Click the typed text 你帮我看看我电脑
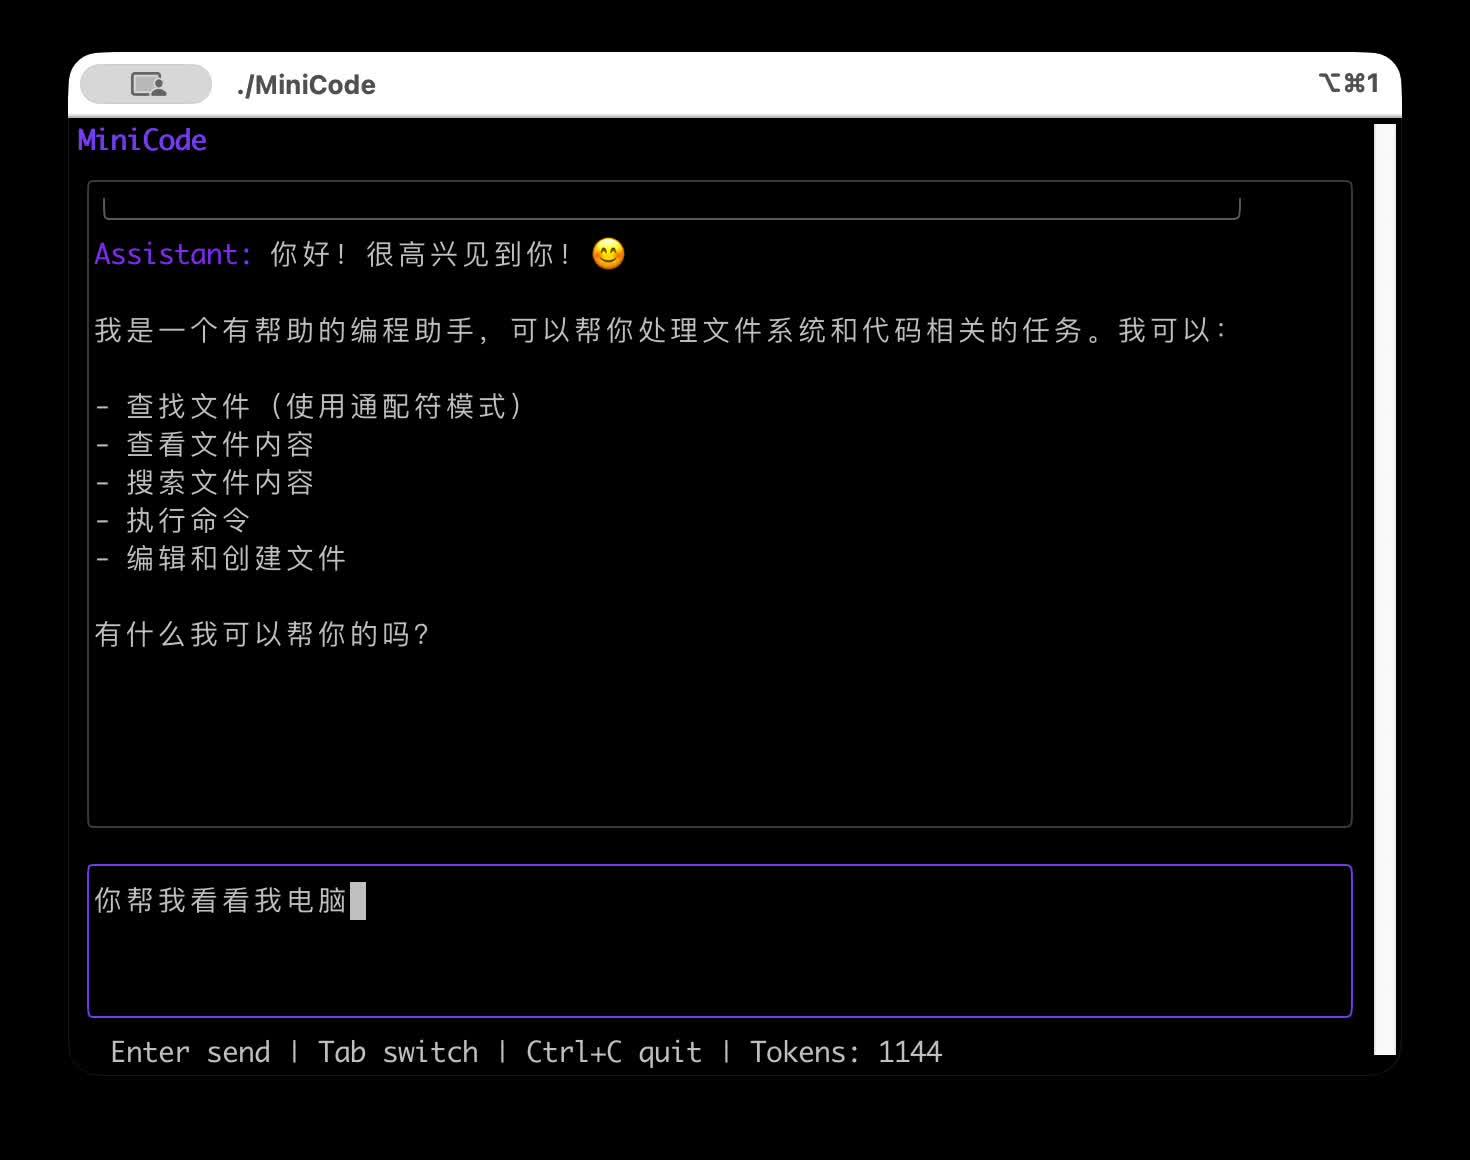The image size is (1470, 1160). [x=220, y=900]
